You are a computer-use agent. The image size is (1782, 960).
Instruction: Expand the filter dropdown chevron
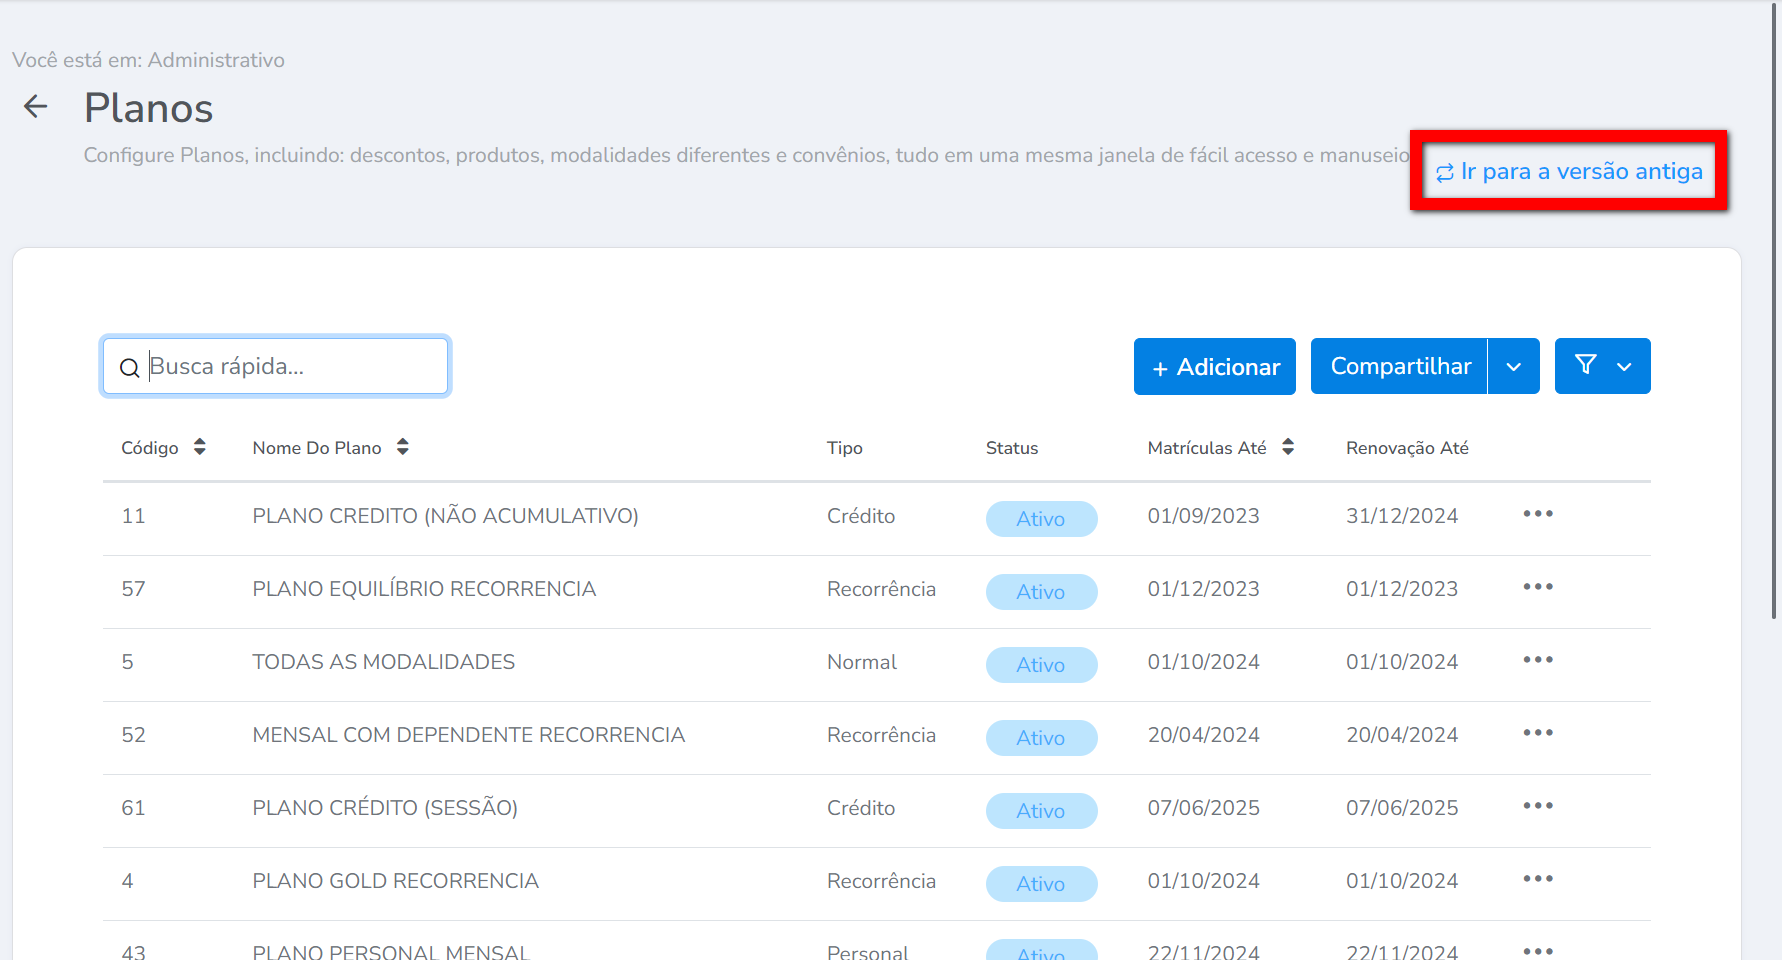(1625, 367)
